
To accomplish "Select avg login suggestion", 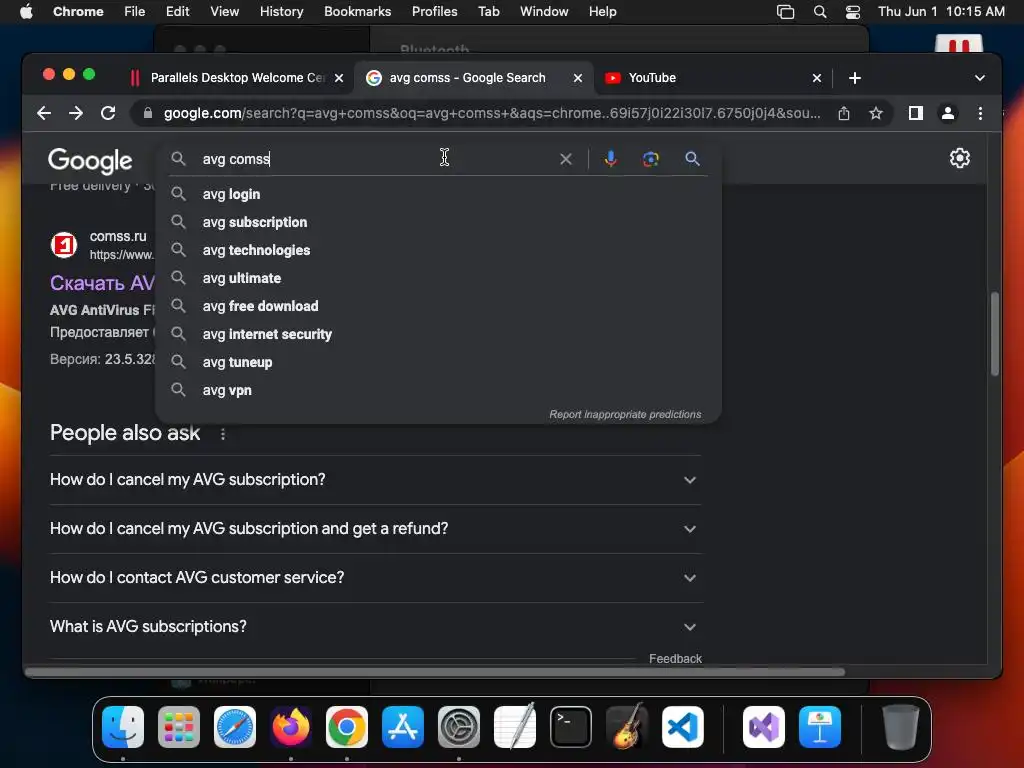I will click(x=438, y=194).
